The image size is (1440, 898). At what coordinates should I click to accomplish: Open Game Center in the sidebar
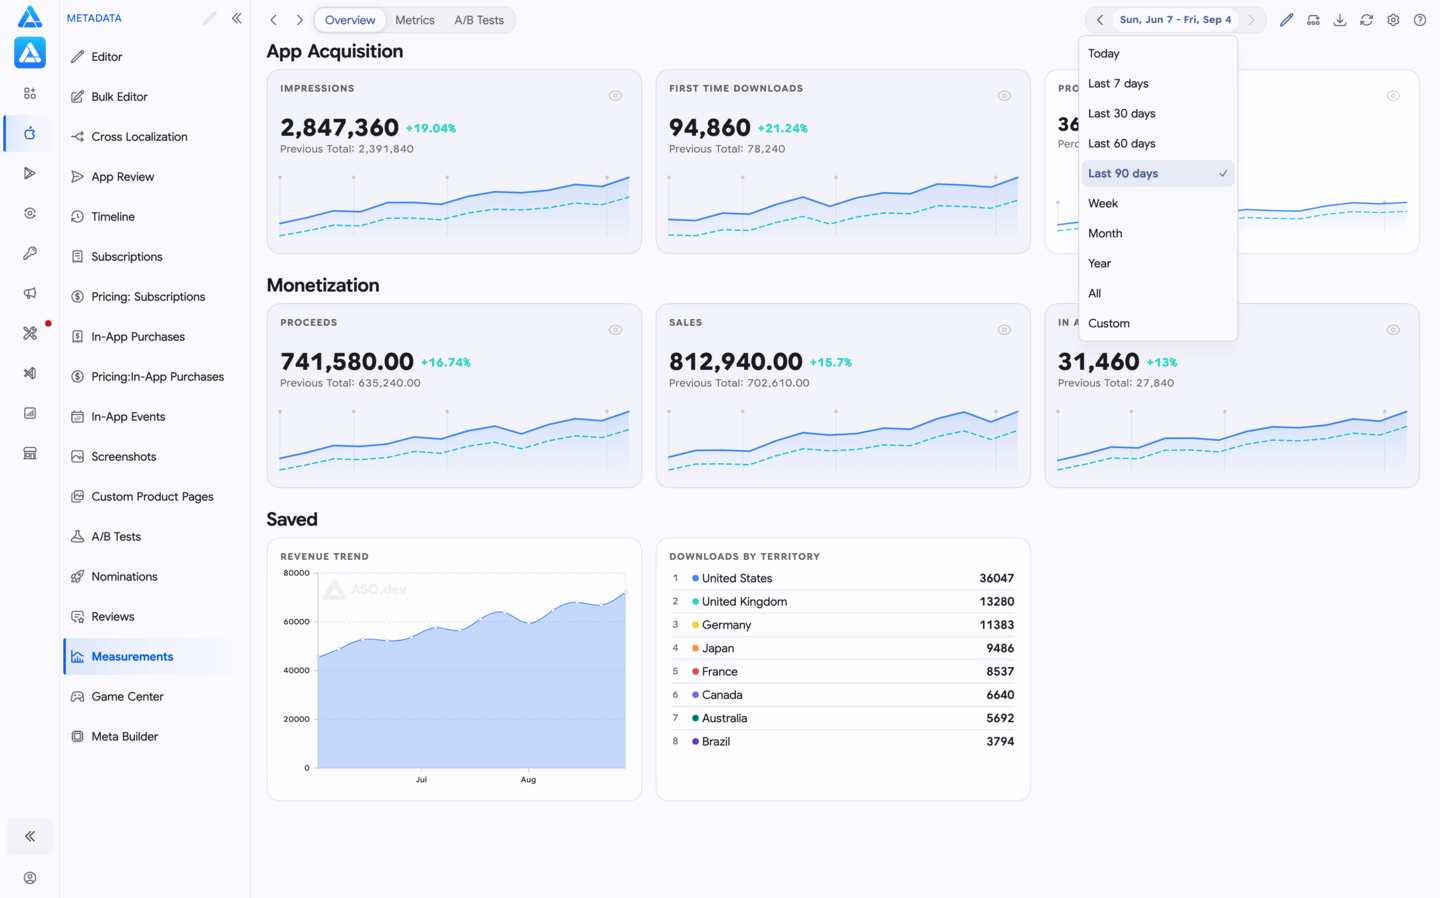coord(152,697)
